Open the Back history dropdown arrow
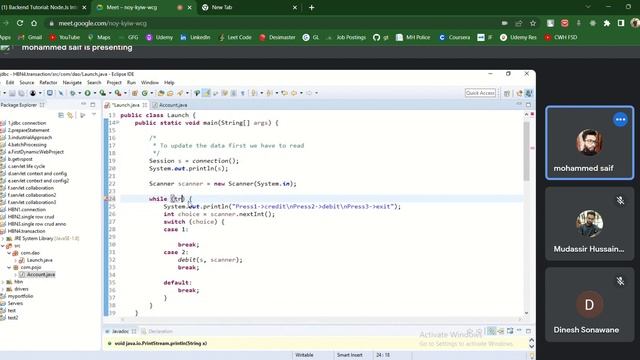 point(301,93)
